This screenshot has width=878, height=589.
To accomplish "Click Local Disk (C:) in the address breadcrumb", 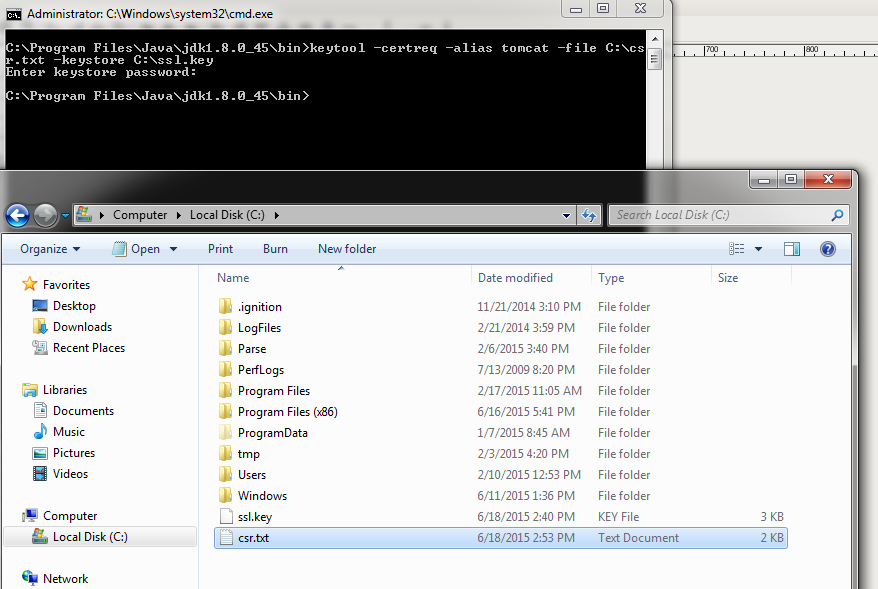I will coord(227,215).
